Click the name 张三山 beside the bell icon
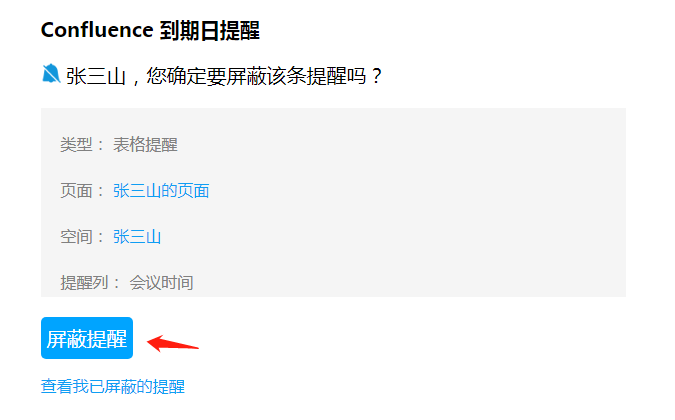Image resolution: width=675 pixels, height=420 pixels. click(96, 76)
